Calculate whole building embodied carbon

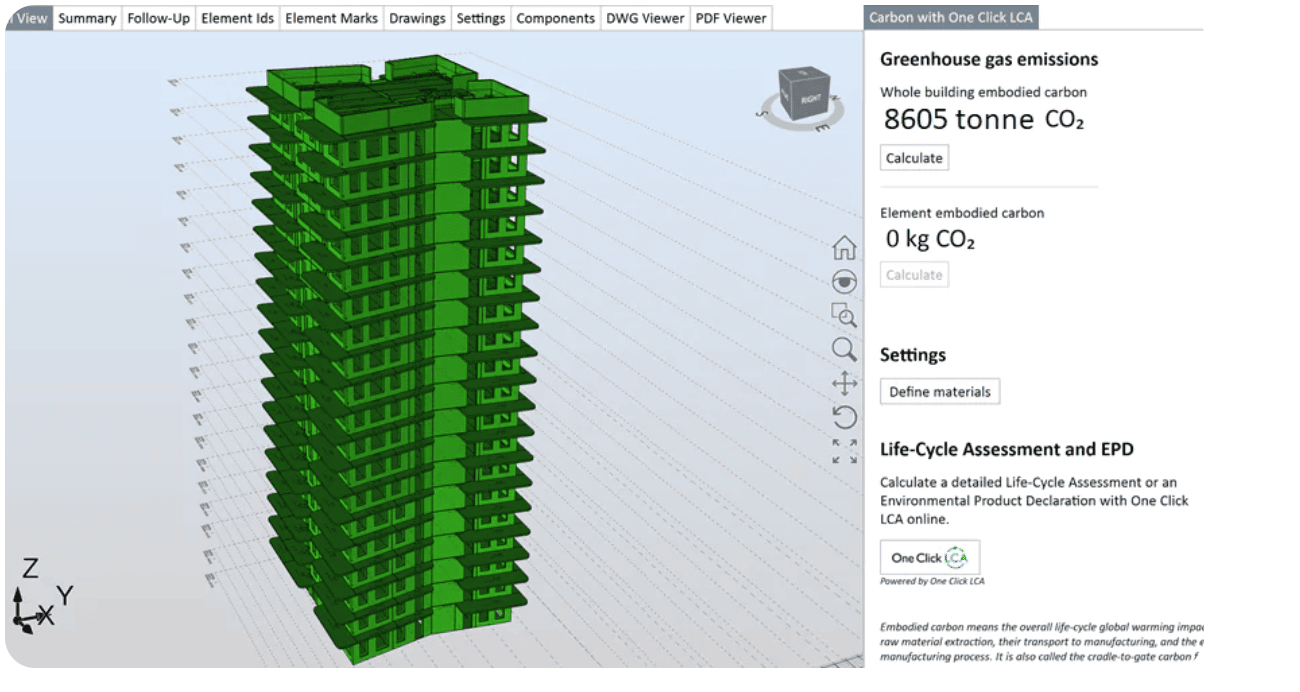point(914,158)
